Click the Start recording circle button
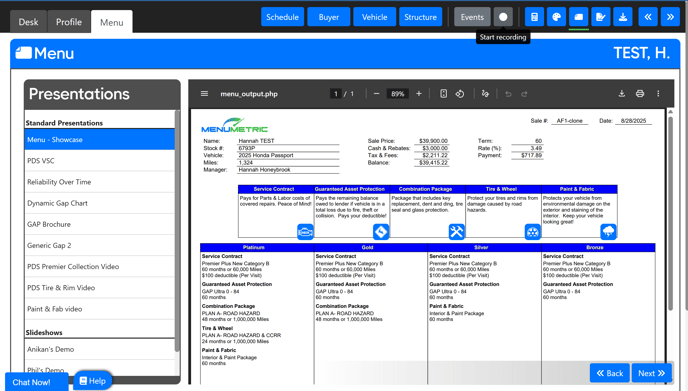 [x=503, y=17]
